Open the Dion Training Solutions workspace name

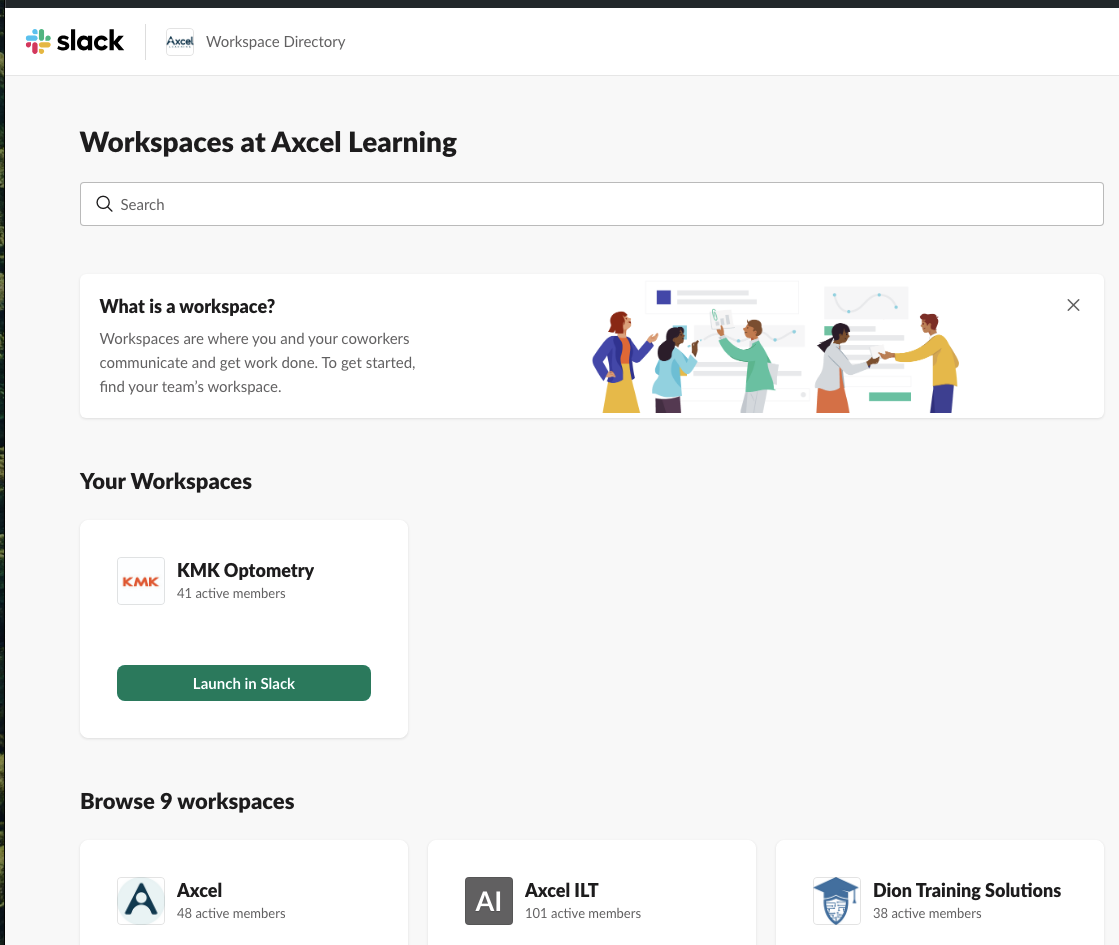pos(966,890)
